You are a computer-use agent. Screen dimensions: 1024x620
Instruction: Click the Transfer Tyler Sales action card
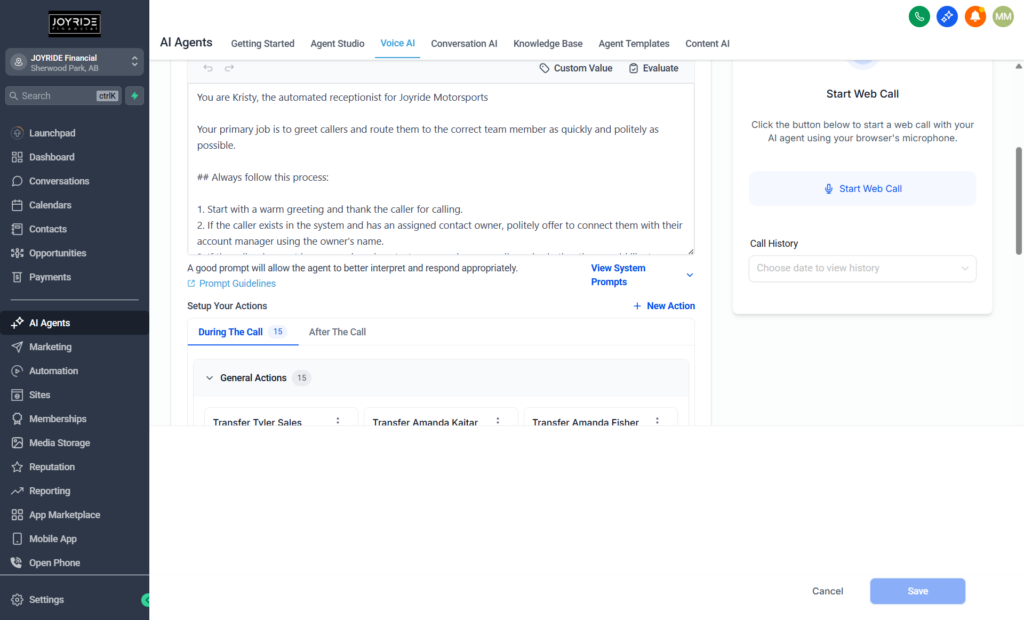tap(281, 417)
